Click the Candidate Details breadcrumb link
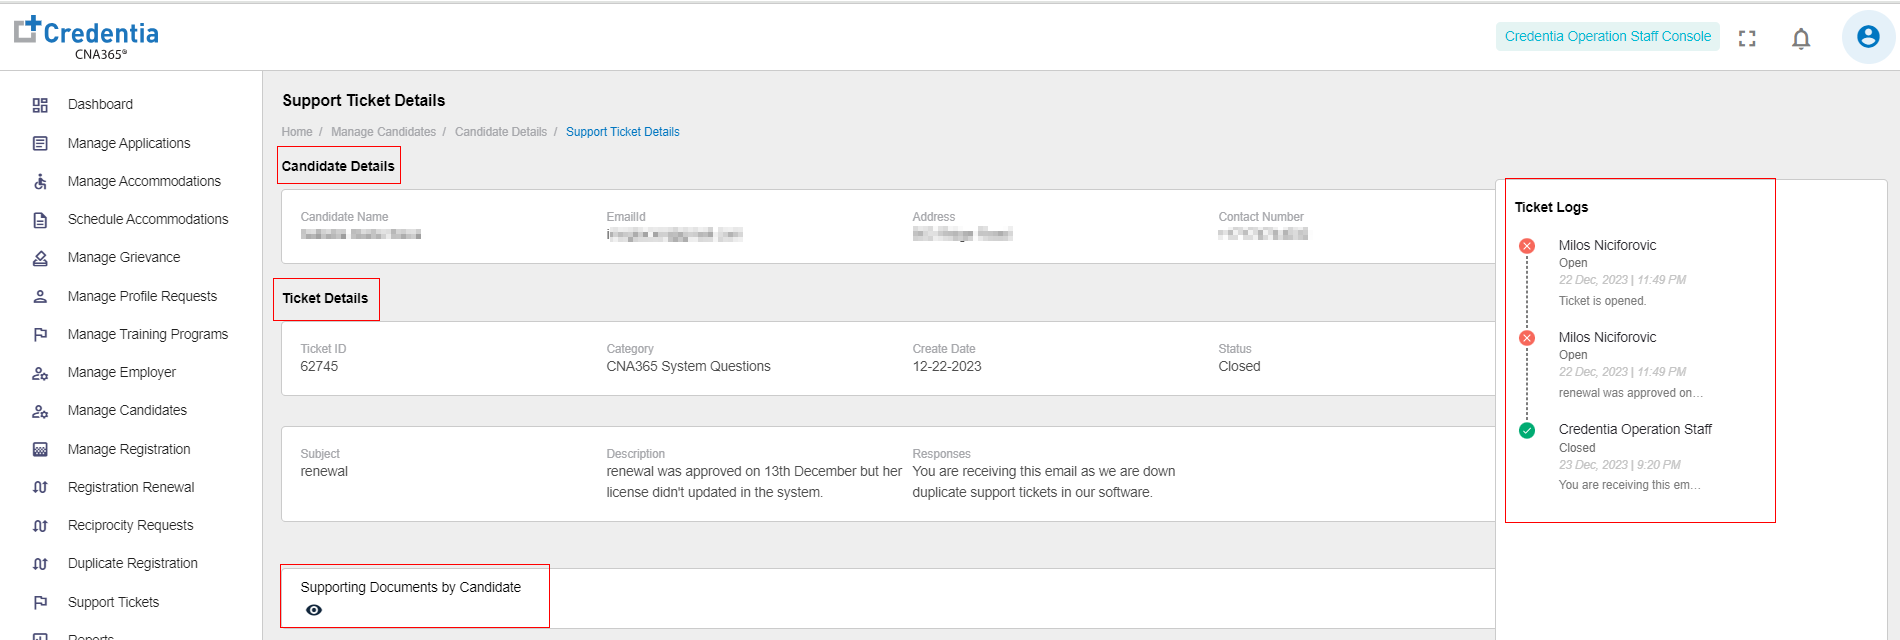 coord(501,132)
